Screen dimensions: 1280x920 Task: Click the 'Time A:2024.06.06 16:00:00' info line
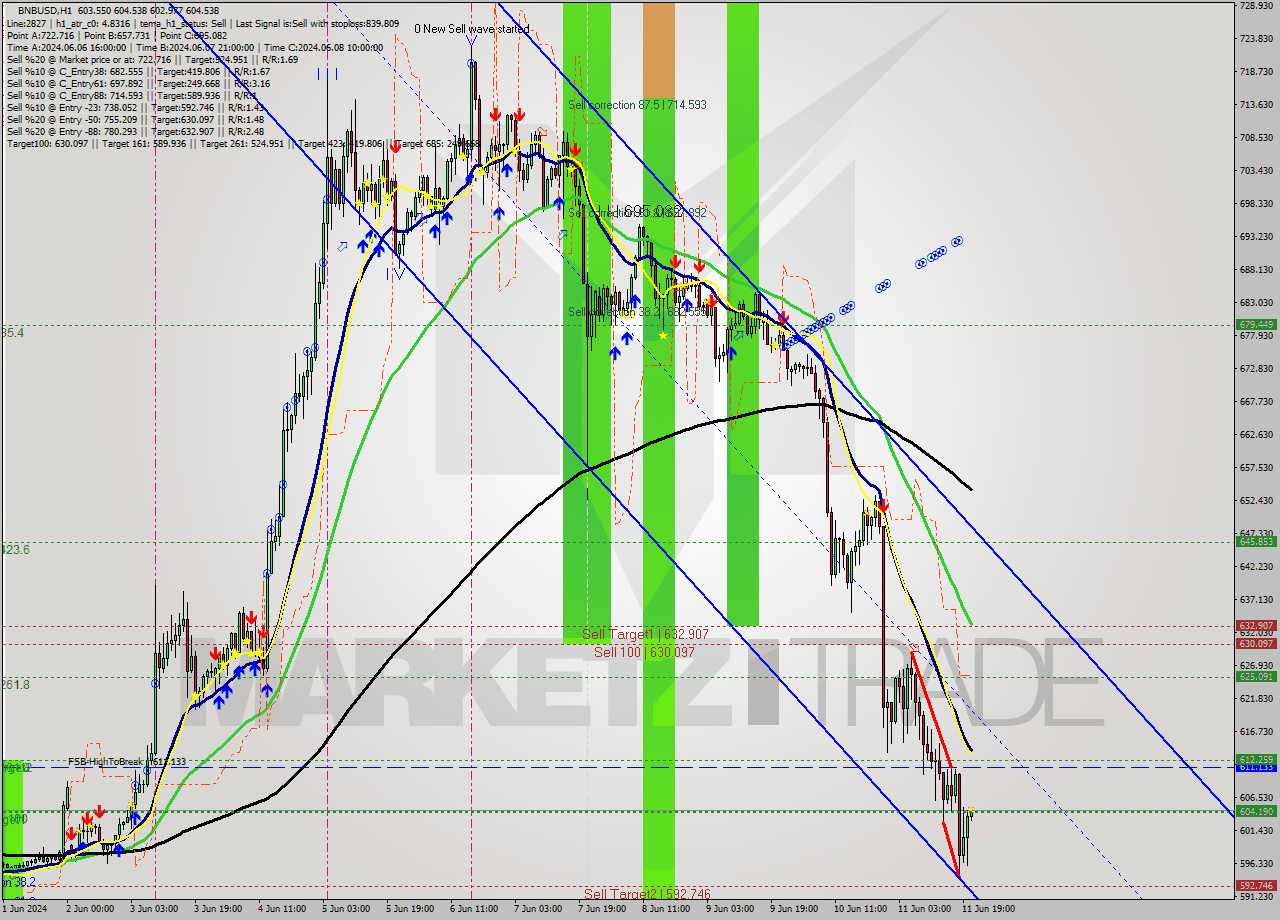pos(195,47)
